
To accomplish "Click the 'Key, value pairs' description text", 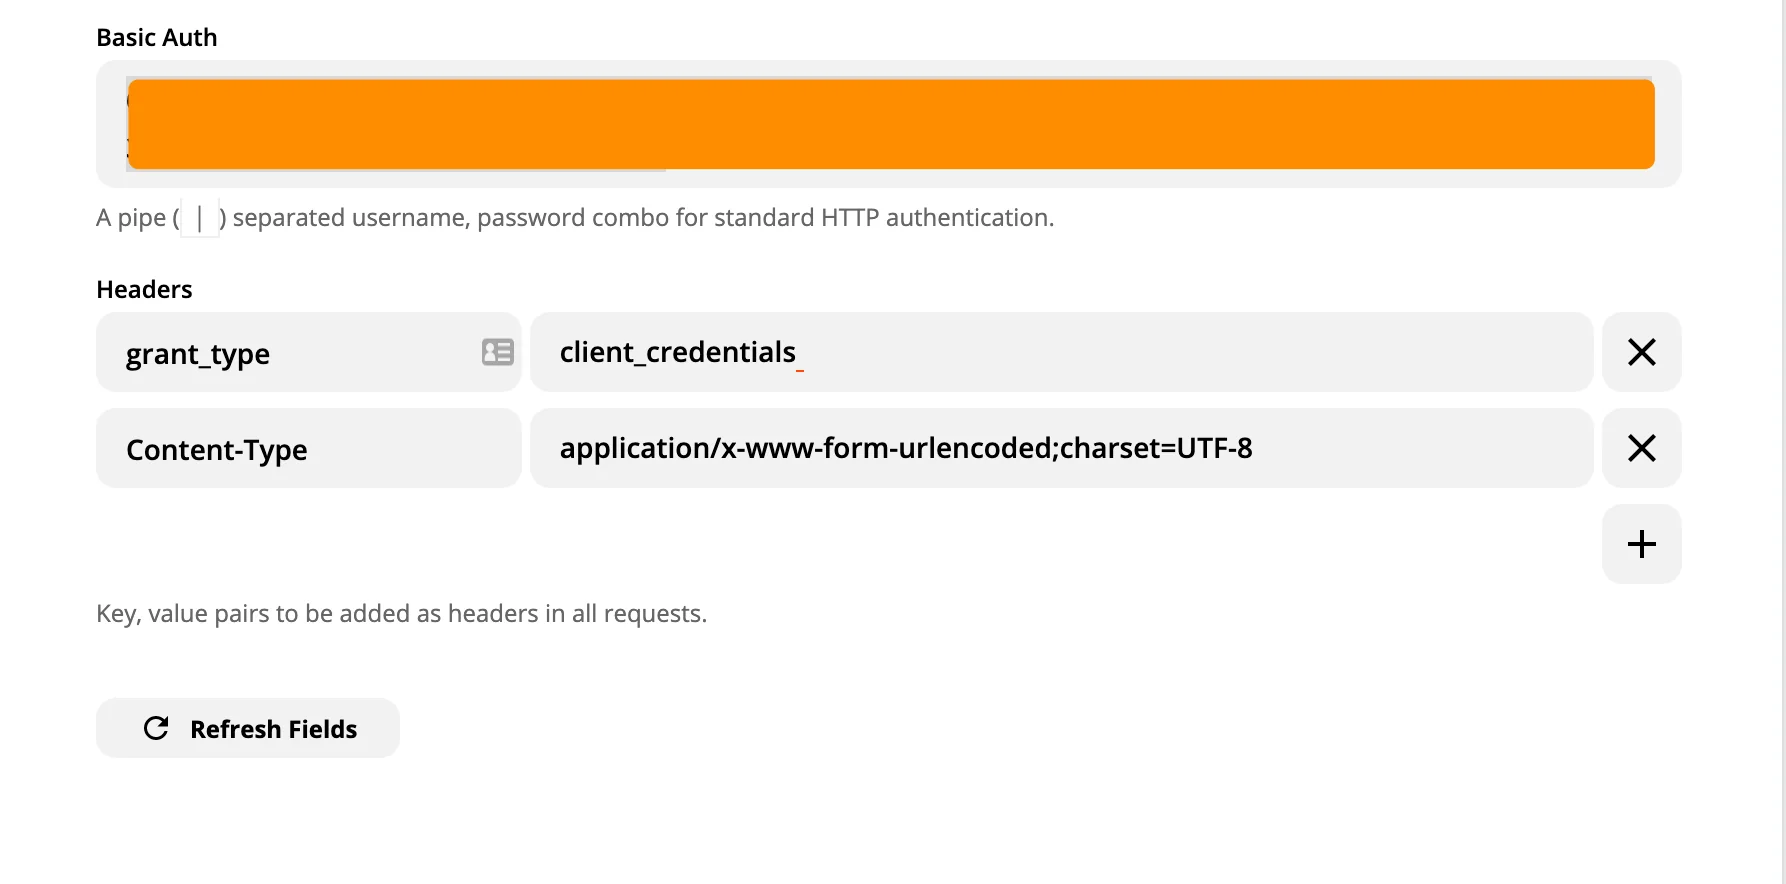I will pyautogui.click(x=401, y=614).
